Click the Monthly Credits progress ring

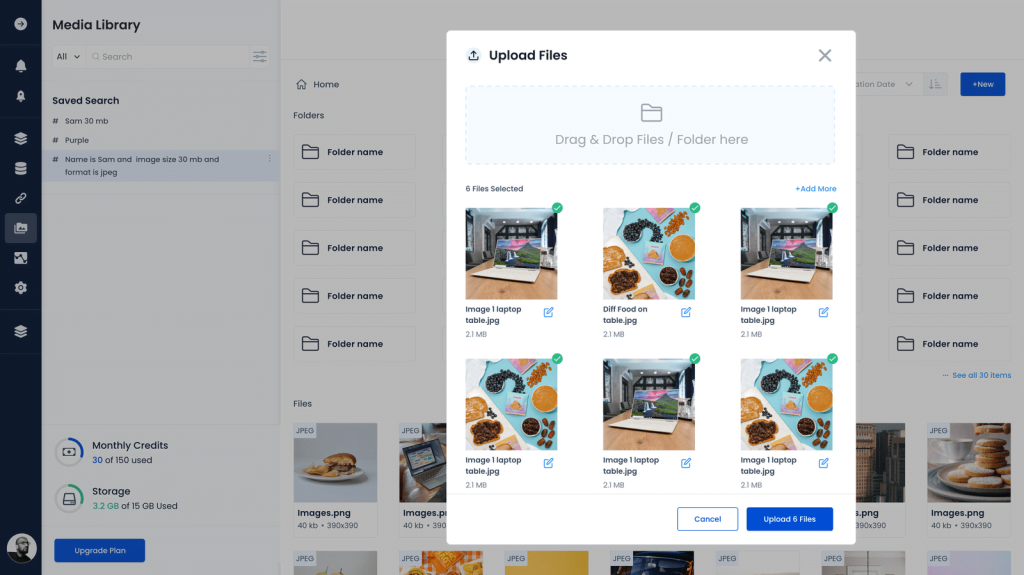[69, 452]
